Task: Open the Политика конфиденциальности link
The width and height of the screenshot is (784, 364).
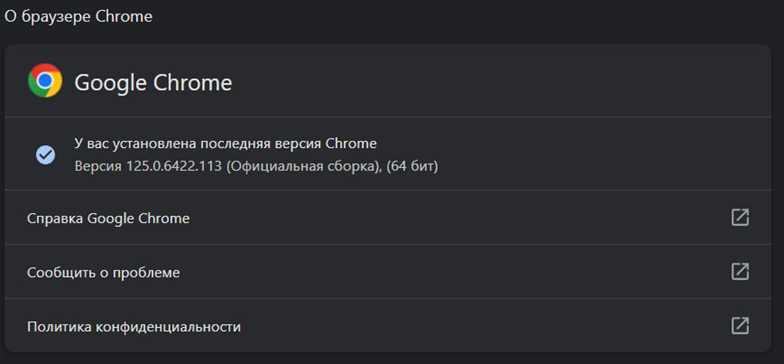Action: click(x=134, y=327)
